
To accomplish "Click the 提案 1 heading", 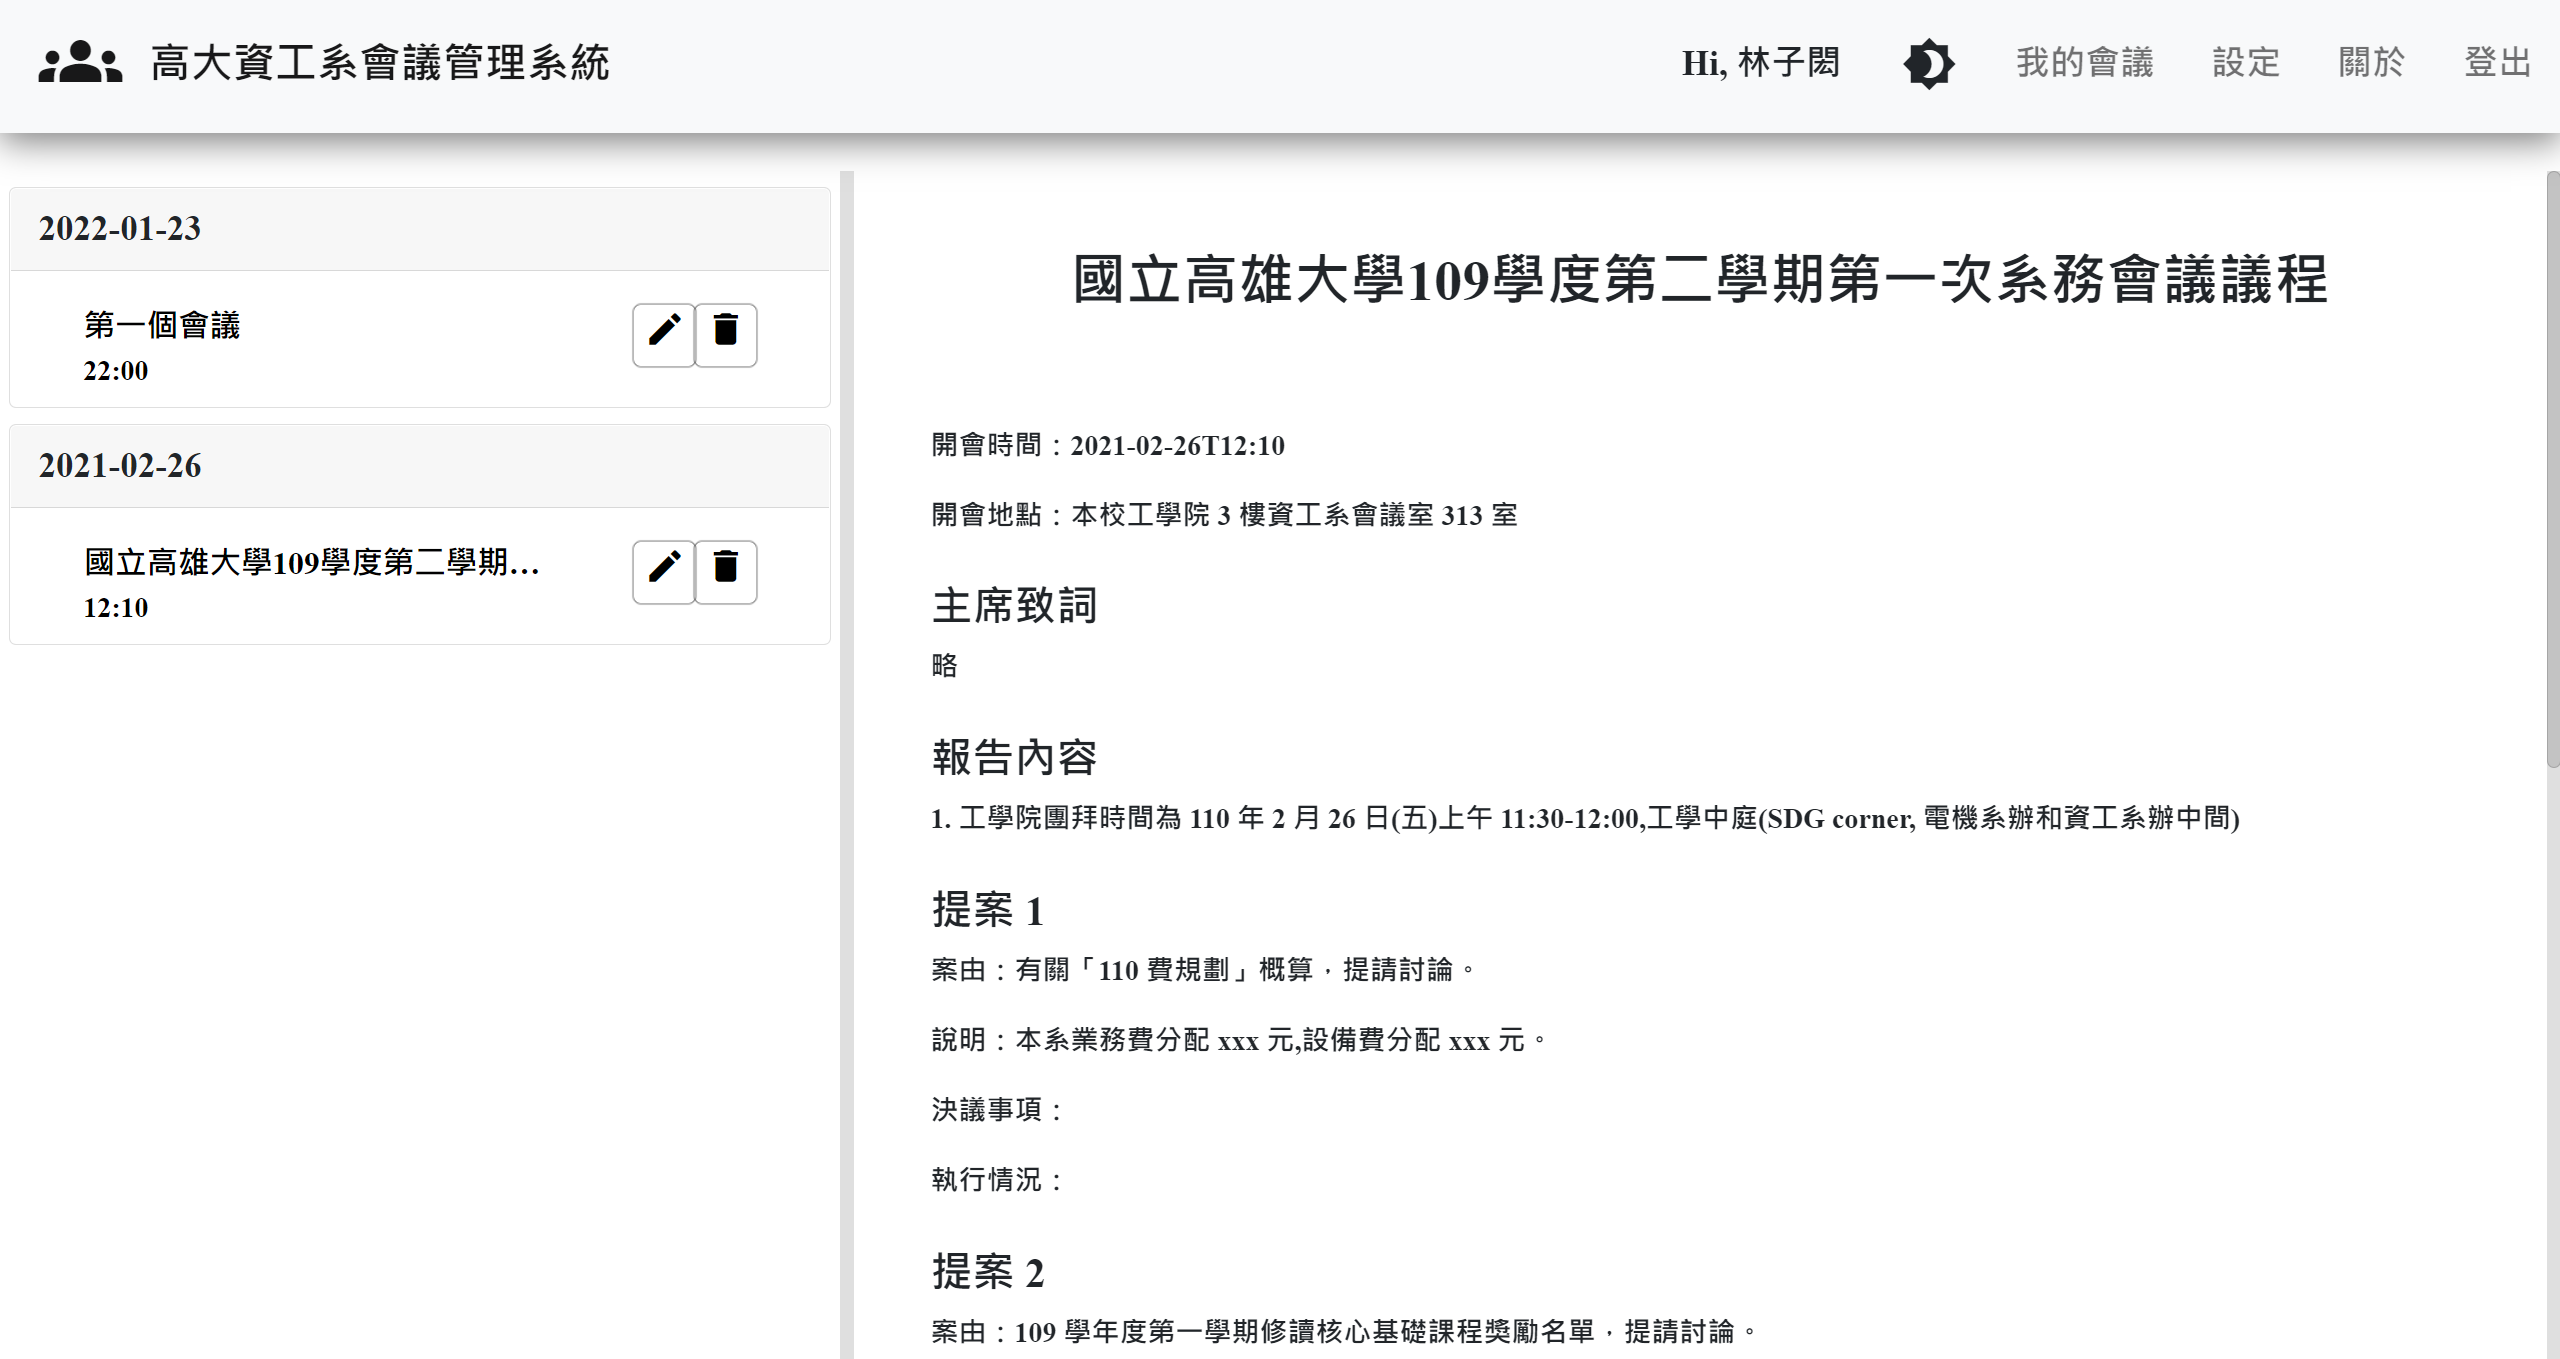I will pos(987,910).
